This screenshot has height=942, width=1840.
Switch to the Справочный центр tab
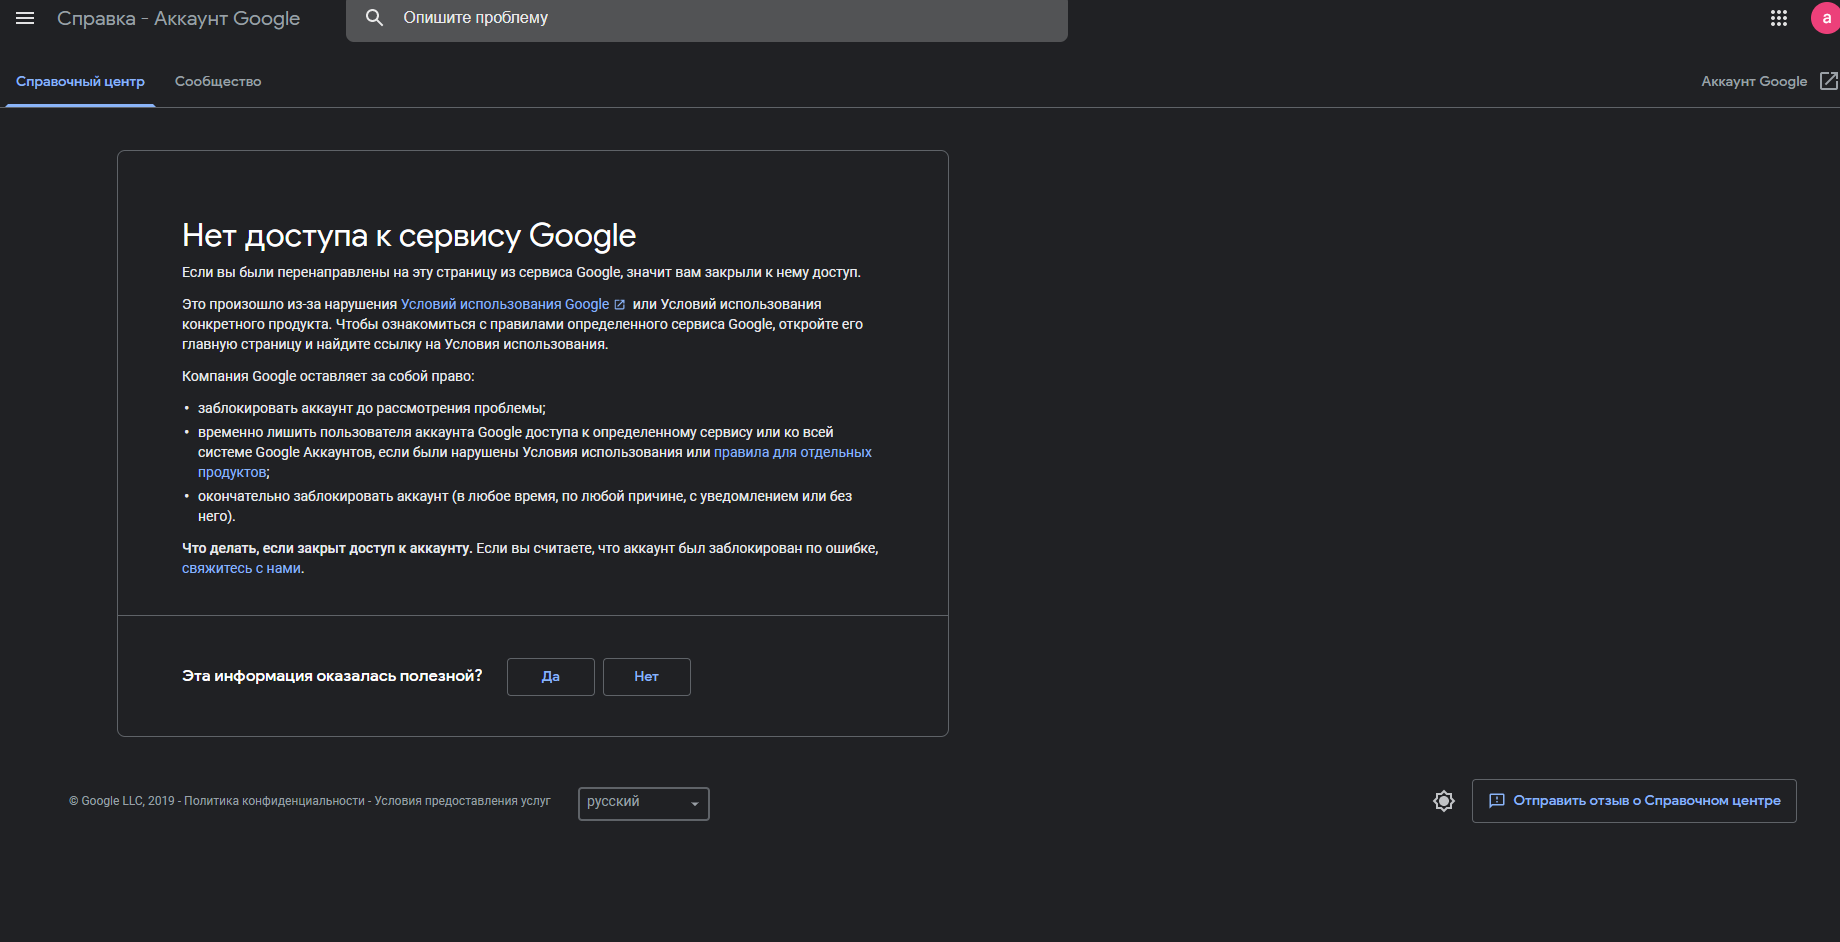tap(80, 82)
